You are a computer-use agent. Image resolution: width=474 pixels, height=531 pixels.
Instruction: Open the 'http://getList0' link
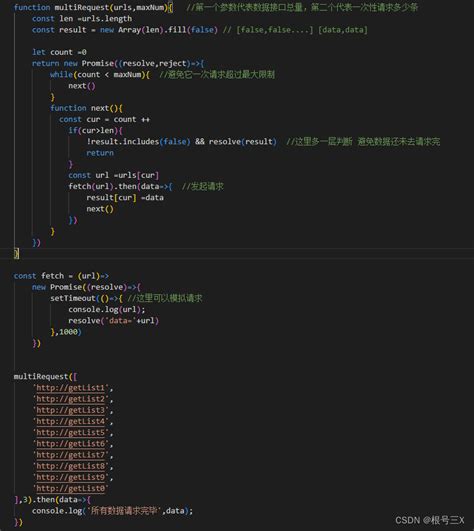coord(70,488)
